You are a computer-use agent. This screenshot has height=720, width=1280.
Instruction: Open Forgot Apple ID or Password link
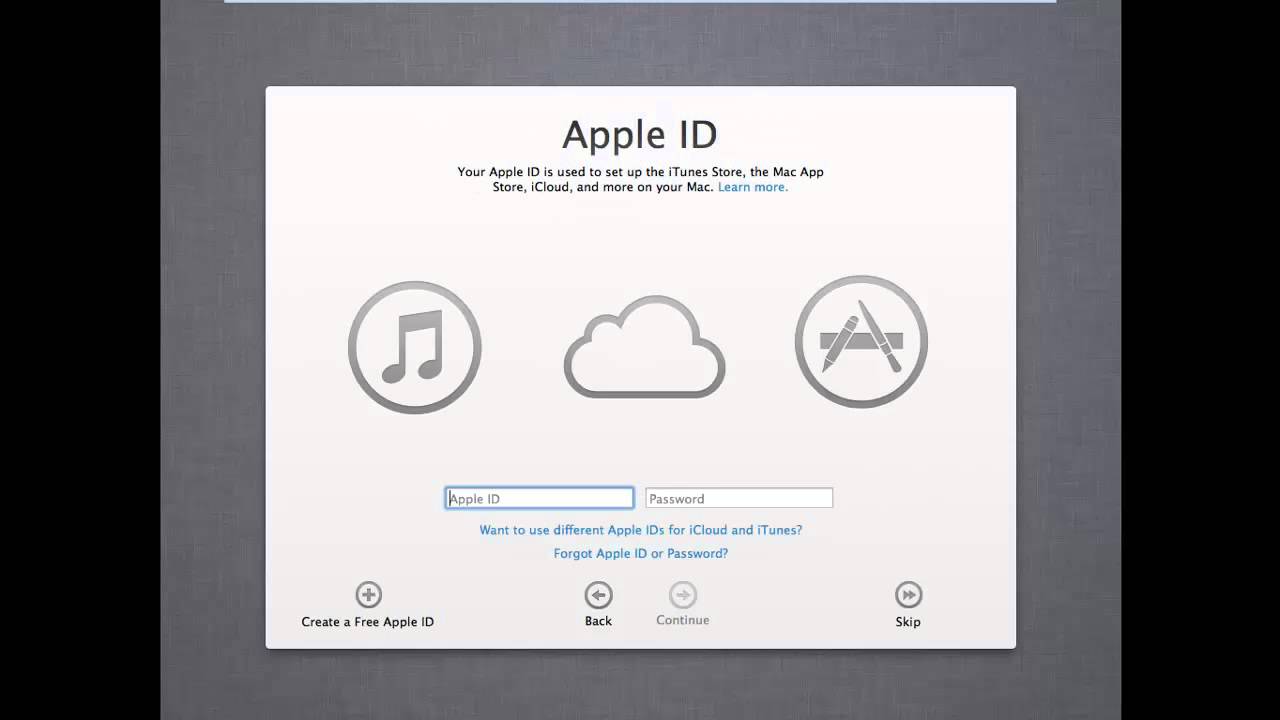[641, 553]
